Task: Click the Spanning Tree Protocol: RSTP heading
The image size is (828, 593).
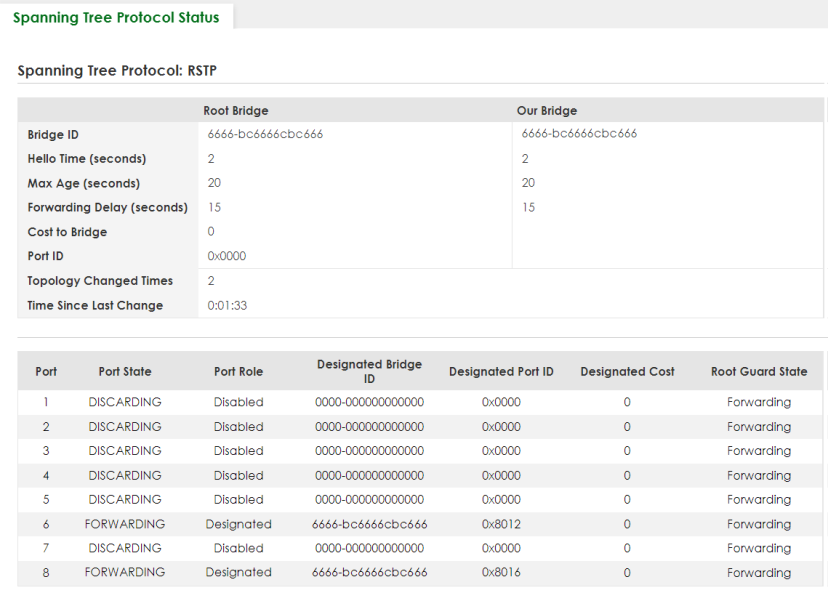Action: tap(117, 71)
